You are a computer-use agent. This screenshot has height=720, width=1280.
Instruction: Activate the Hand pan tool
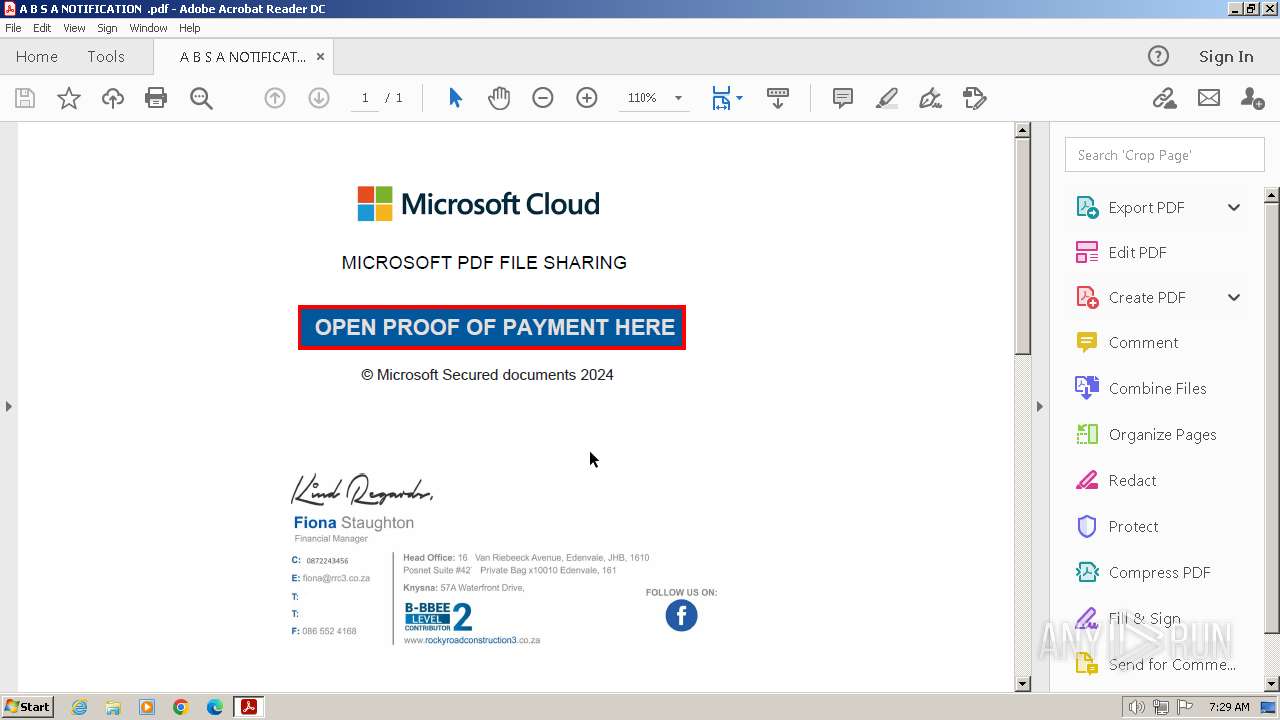(499, 98)
